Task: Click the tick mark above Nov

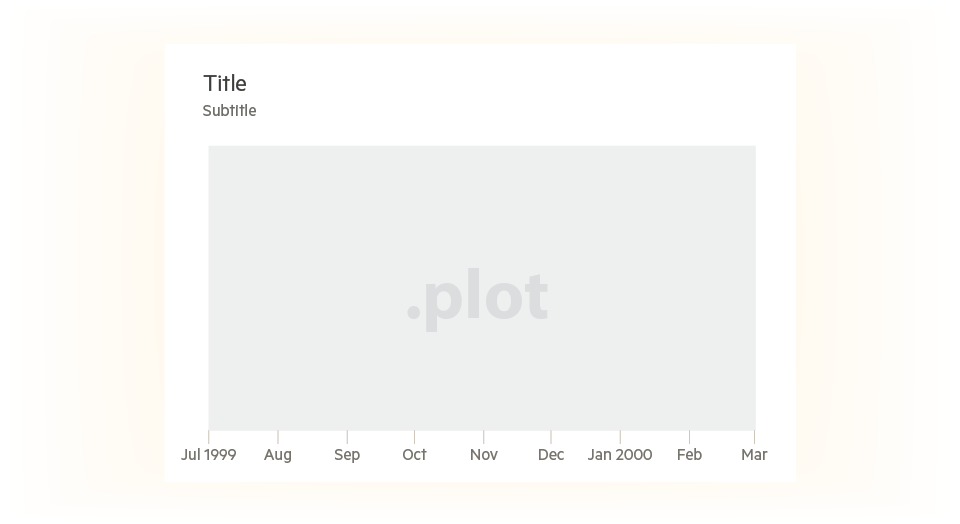Action: (484, 437)
